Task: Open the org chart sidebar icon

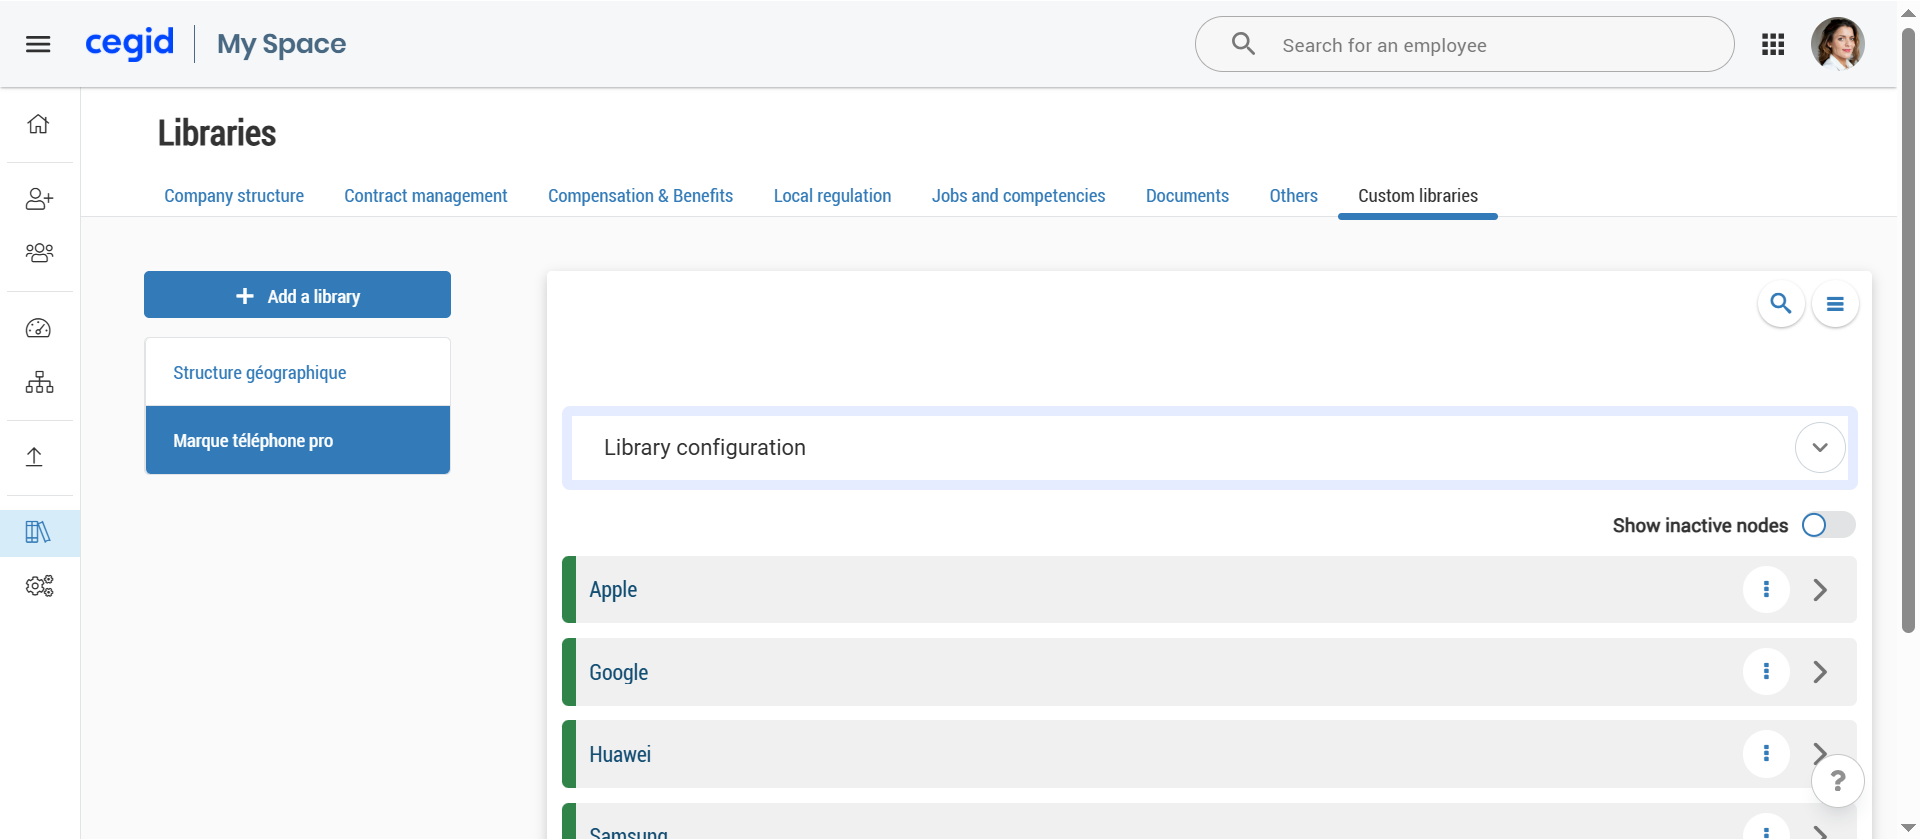Action: pyautogui.click(x=39, y=382)
